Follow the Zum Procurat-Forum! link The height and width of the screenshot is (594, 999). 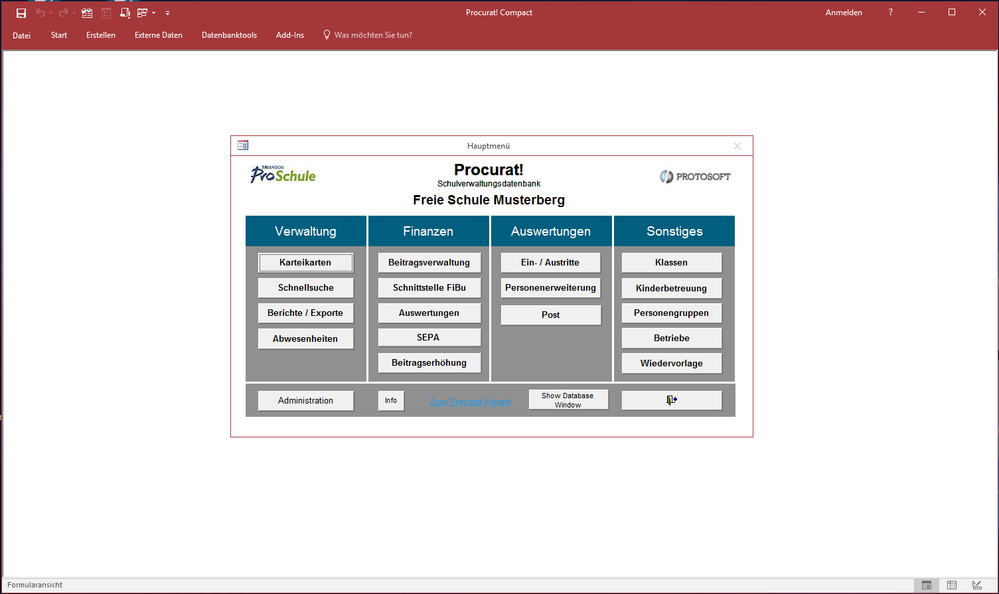pos(471,402)
